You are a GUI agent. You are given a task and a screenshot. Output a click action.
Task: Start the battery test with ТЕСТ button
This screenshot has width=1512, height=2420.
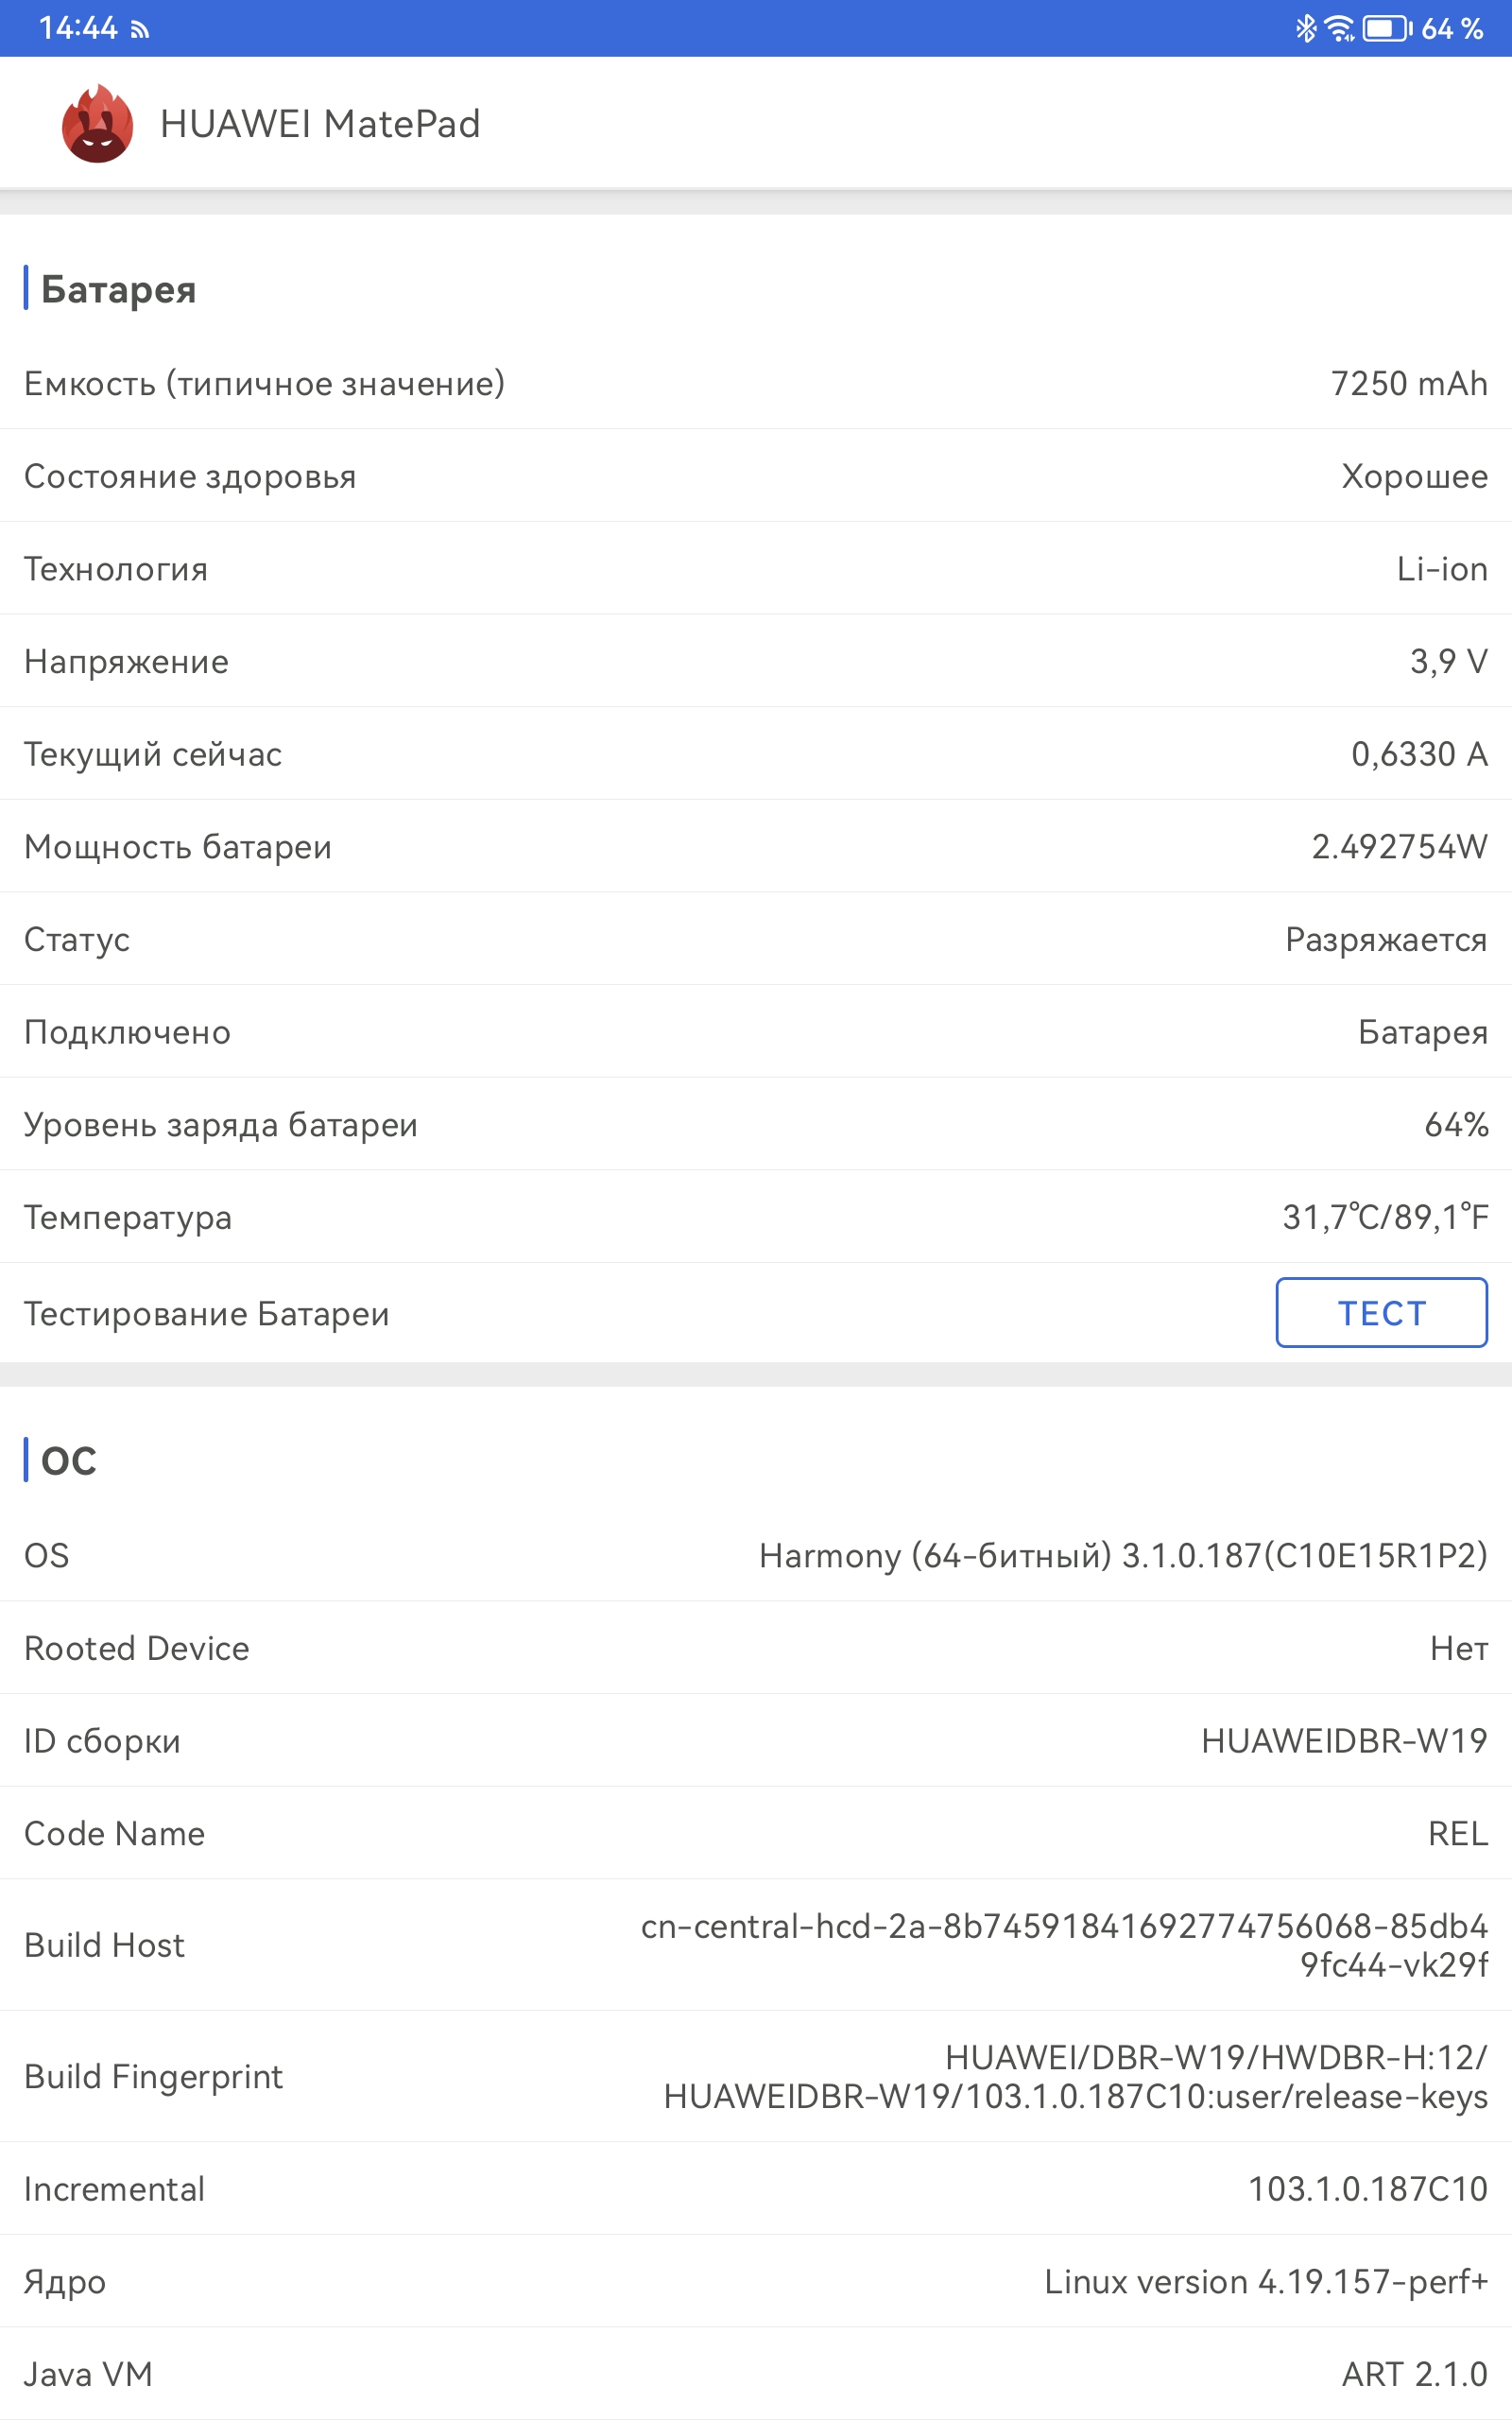pos(1381,1312)
